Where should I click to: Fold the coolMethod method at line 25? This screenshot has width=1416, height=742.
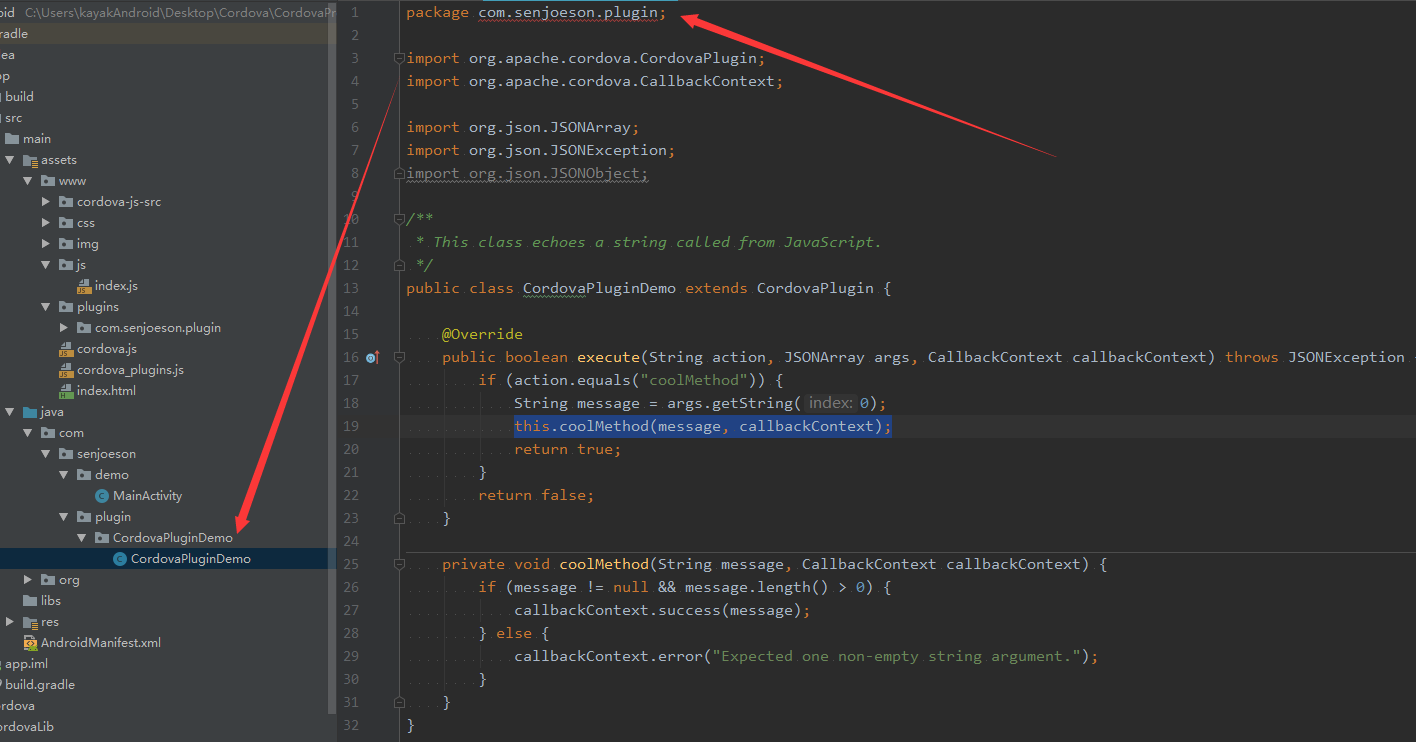[x=399, y=564]
